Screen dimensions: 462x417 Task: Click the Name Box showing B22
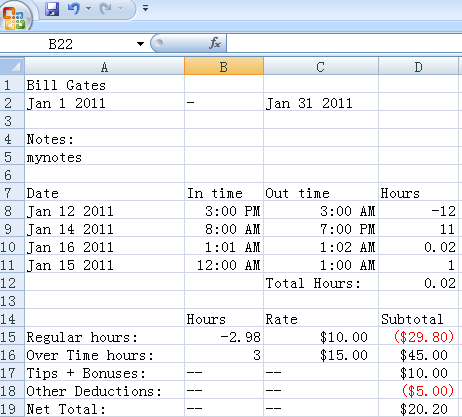click(x=68, y=44)
